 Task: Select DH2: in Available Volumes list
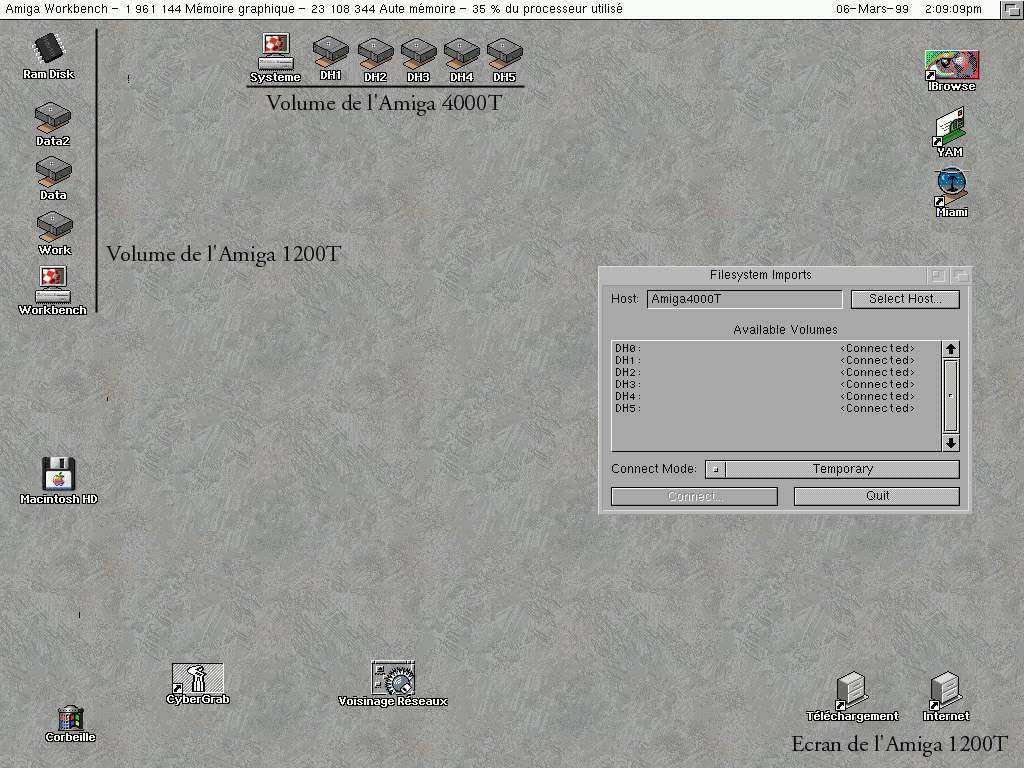point(776,372)
